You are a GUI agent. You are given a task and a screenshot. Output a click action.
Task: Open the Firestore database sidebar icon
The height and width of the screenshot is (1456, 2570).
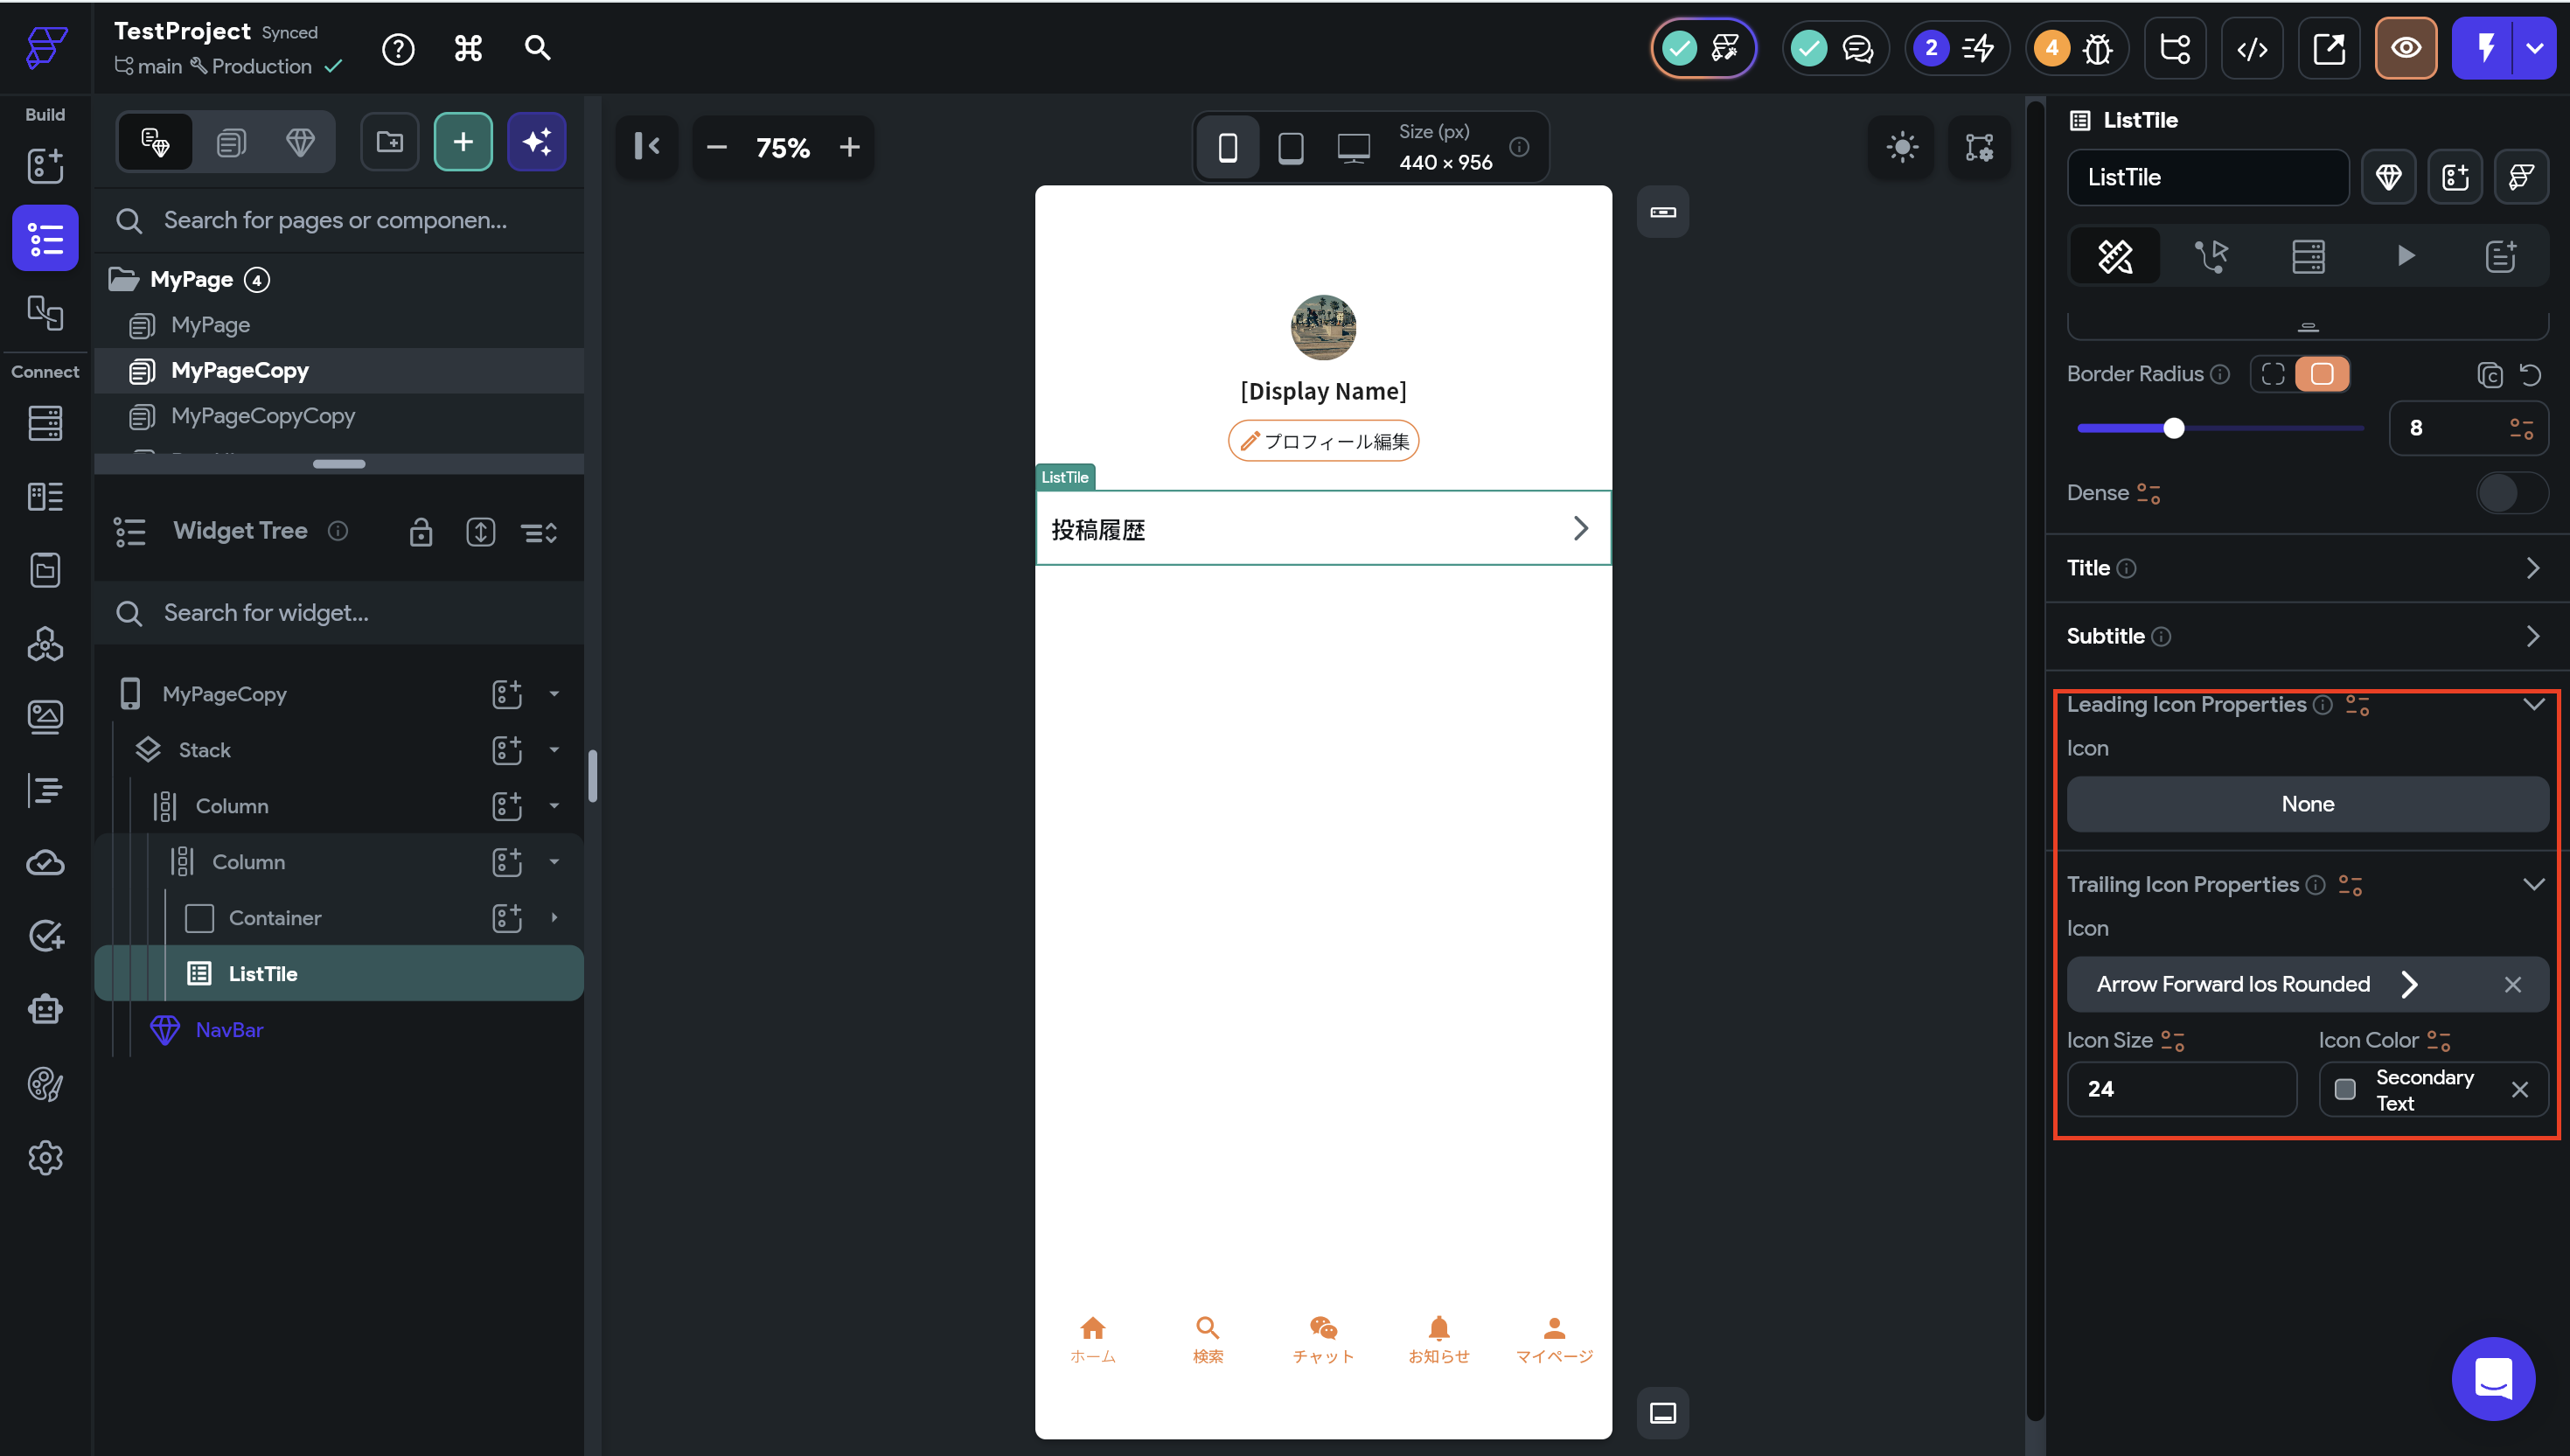45,423
